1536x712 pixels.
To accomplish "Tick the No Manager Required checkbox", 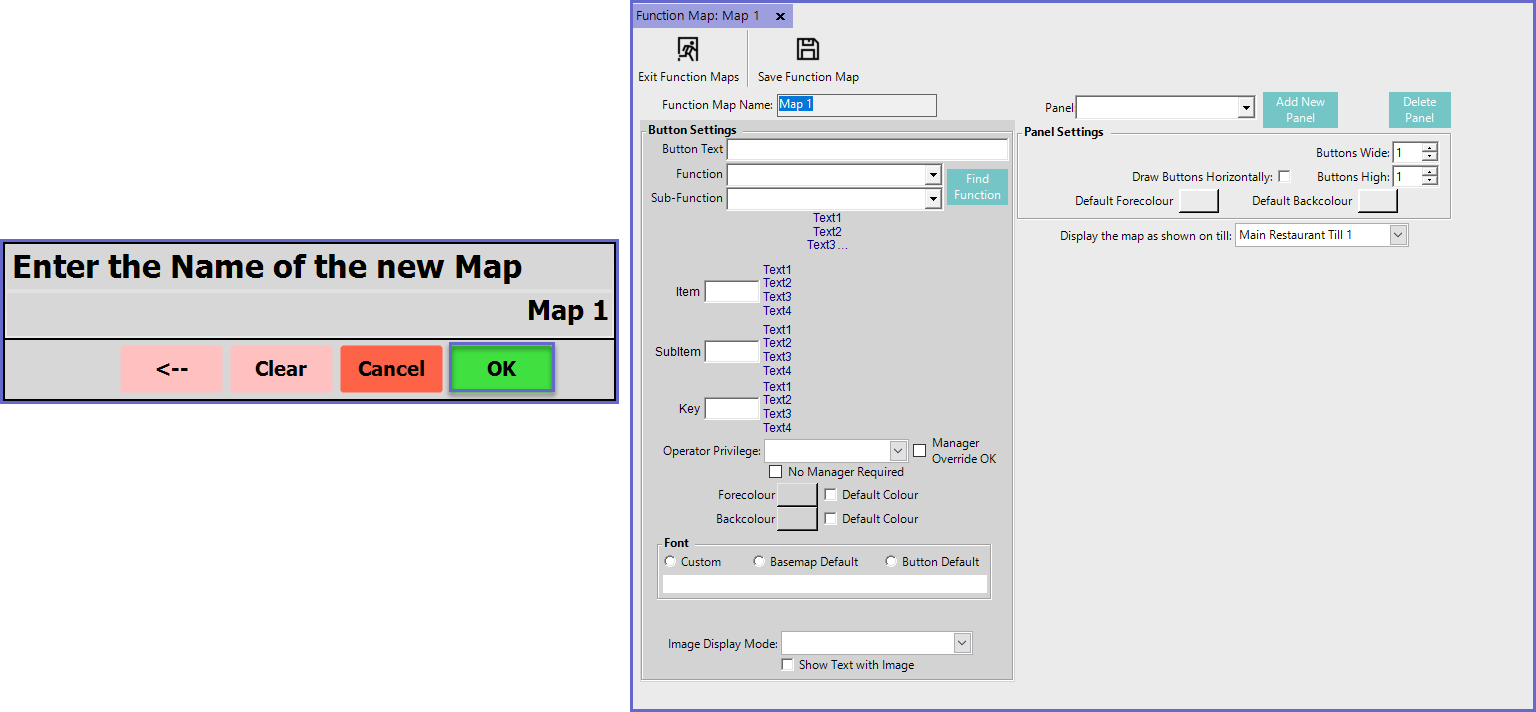I will (775, 472).
